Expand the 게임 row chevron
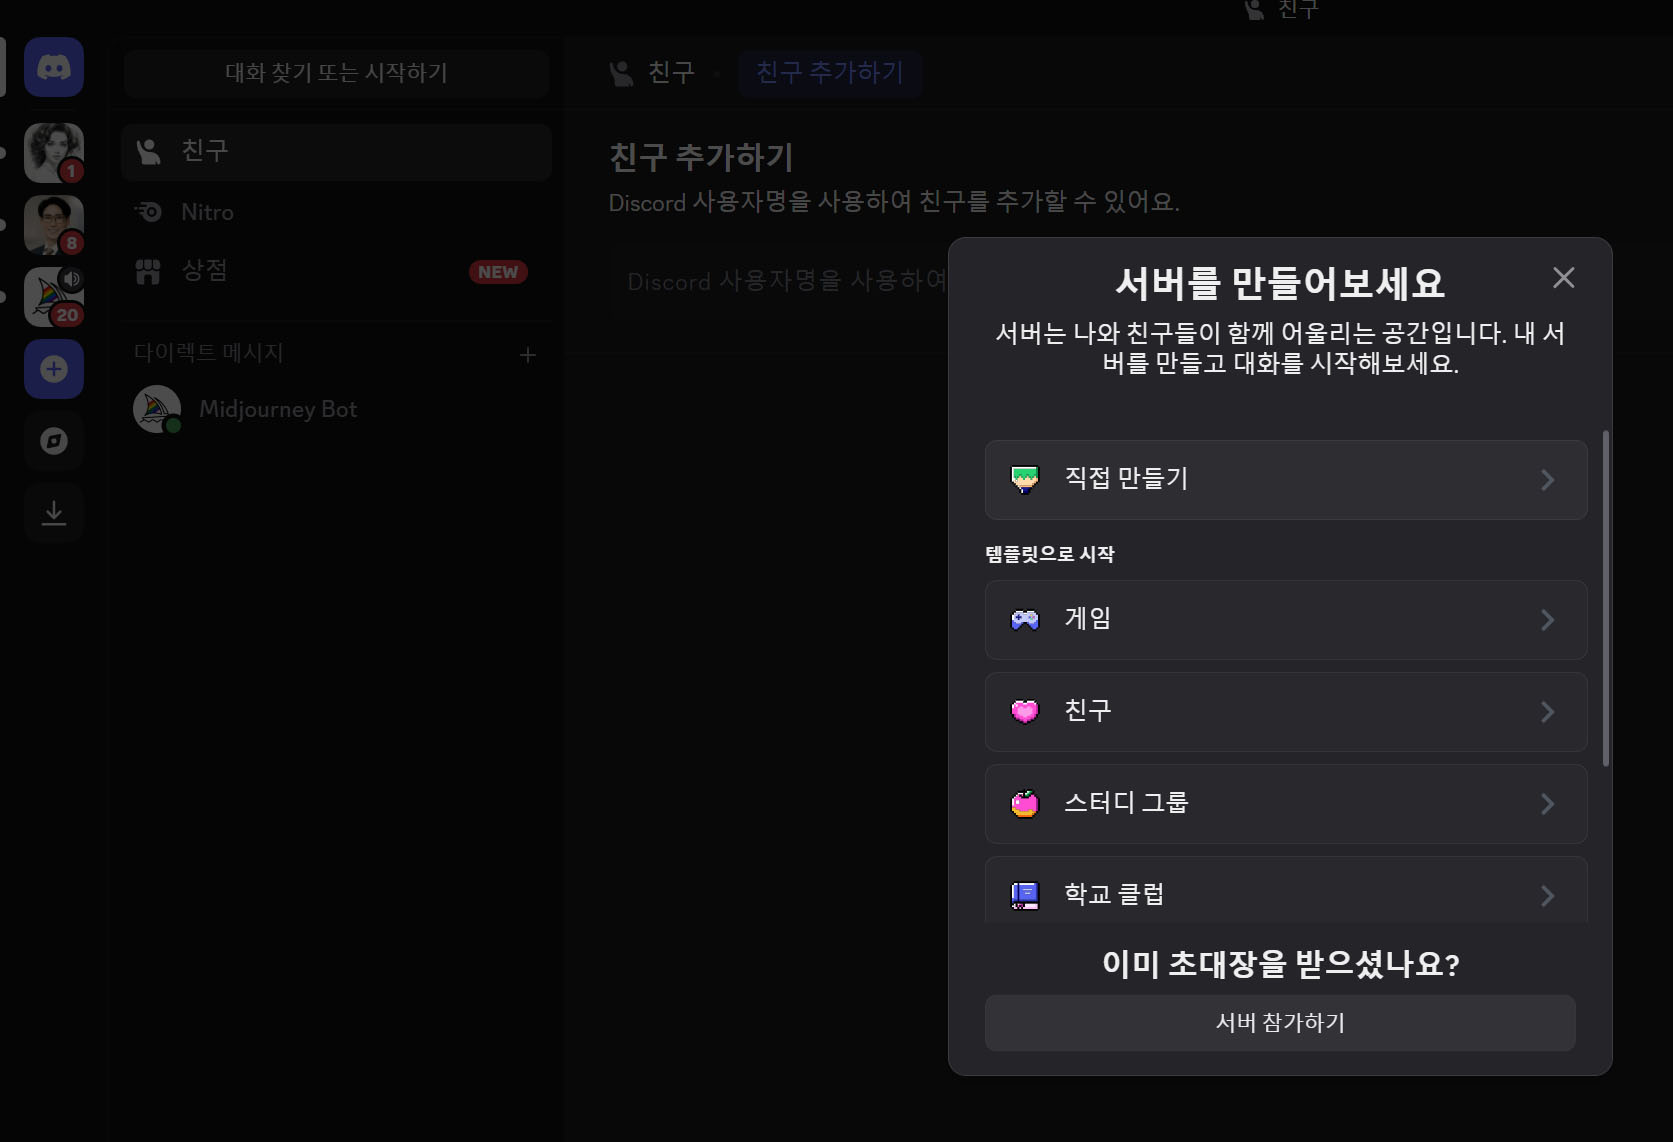This screenshot has width=1673, height=1142. (1547, 620)
